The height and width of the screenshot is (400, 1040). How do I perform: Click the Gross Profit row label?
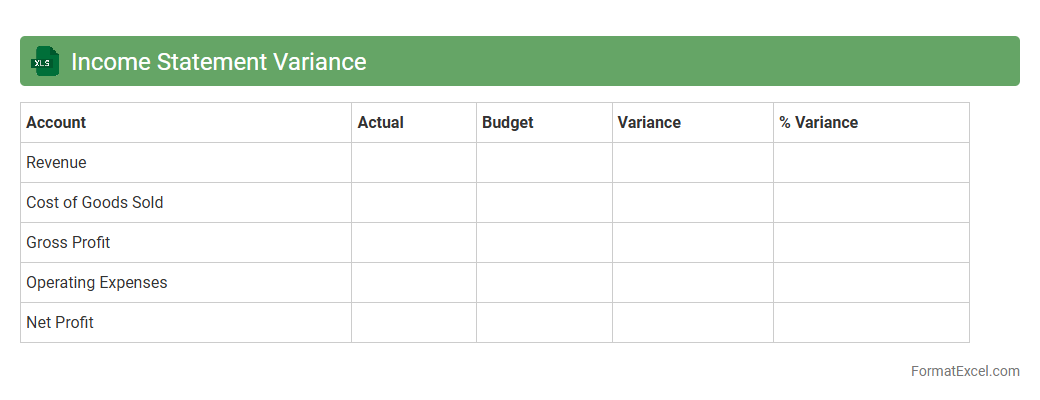point(68,243)
